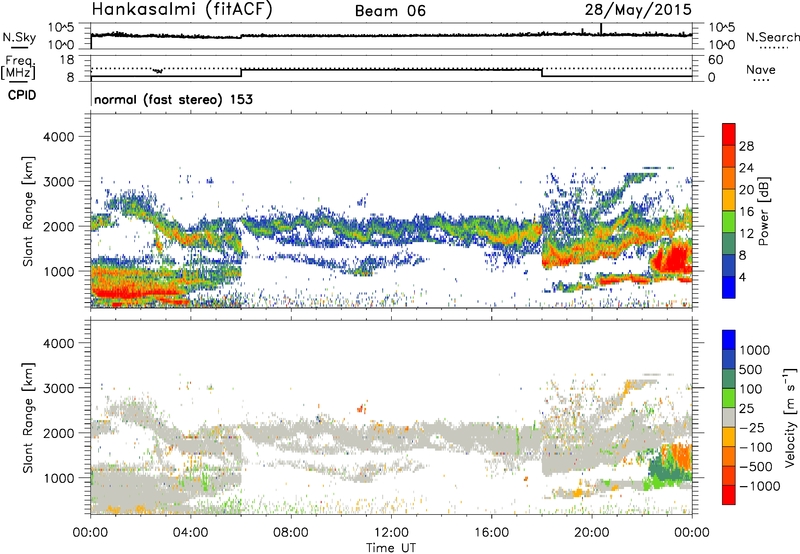Click the 4 tick on power colorbar

742,277
